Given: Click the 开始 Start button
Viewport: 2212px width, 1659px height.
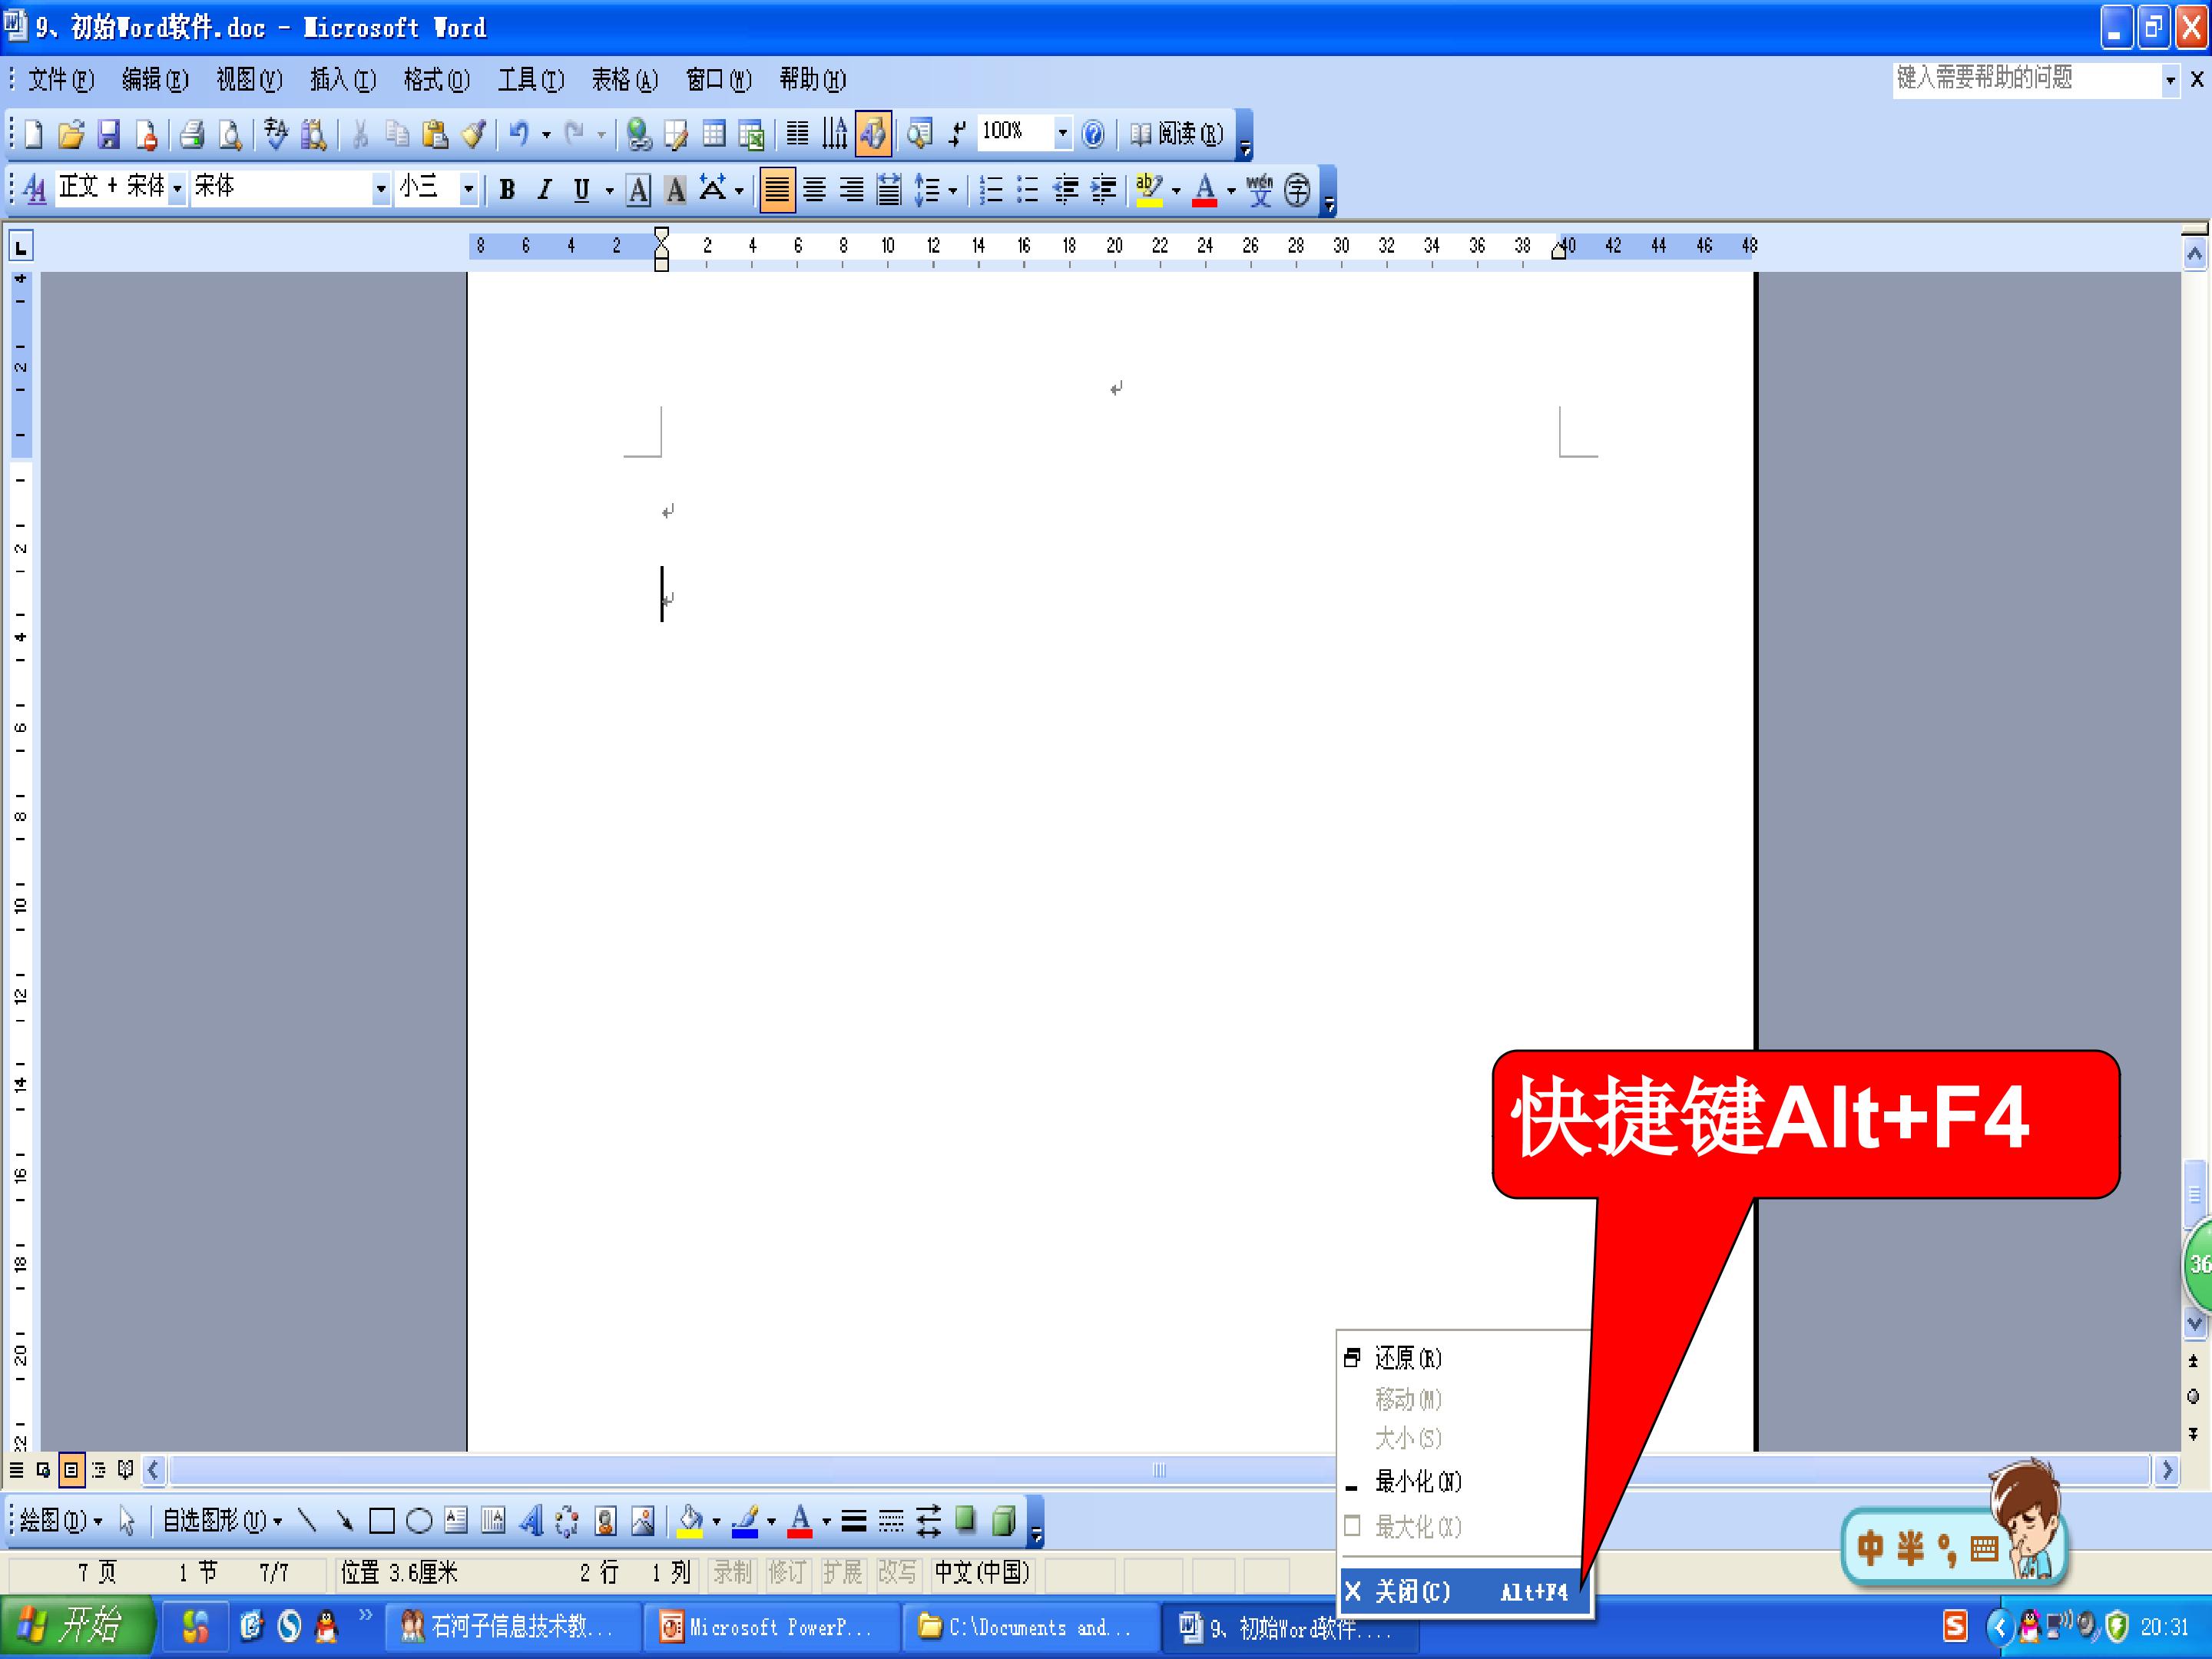Looking at the screenshot, I should click(77, 1627).
